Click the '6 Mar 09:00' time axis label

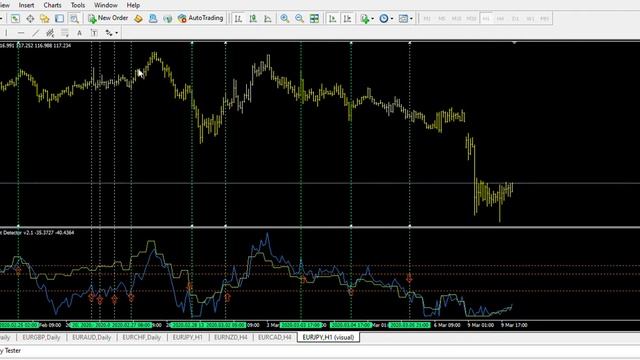tap(447, 325)
